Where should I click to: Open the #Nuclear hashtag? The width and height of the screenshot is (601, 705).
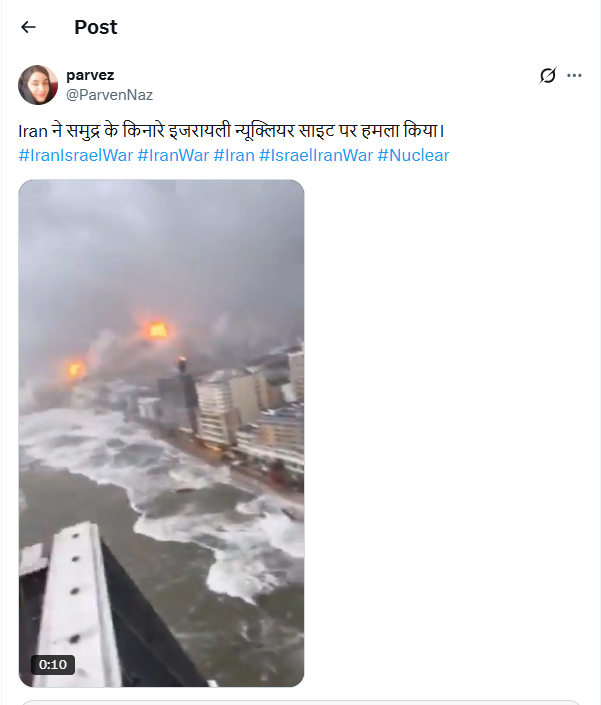coord(413,155)
